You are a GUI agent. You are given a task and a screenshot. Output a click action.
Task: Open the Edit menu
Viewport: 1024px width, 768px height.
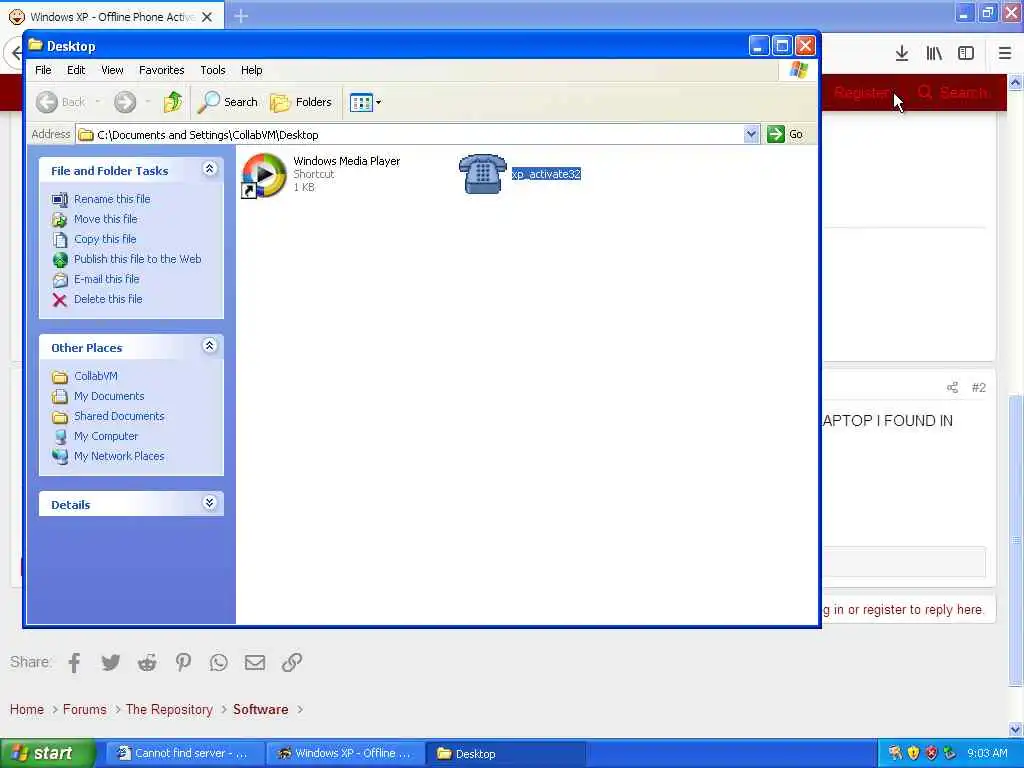(x=76, y=70)
